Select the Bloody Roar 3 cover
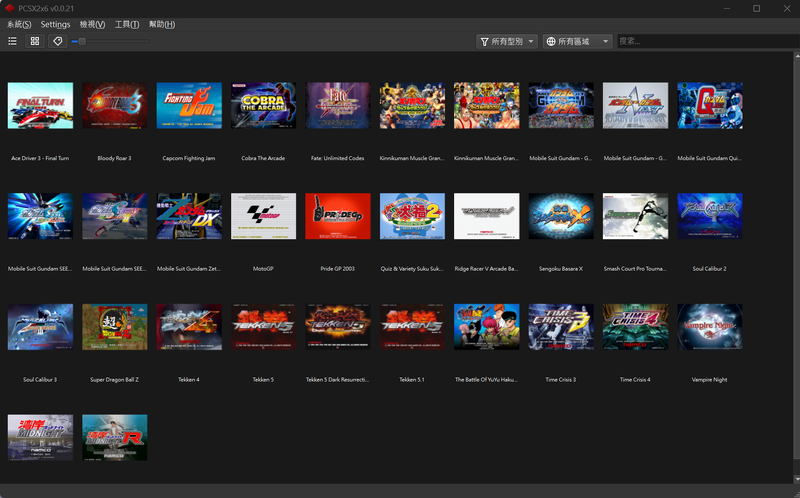800x498 pixels. (x=115, y=106)
